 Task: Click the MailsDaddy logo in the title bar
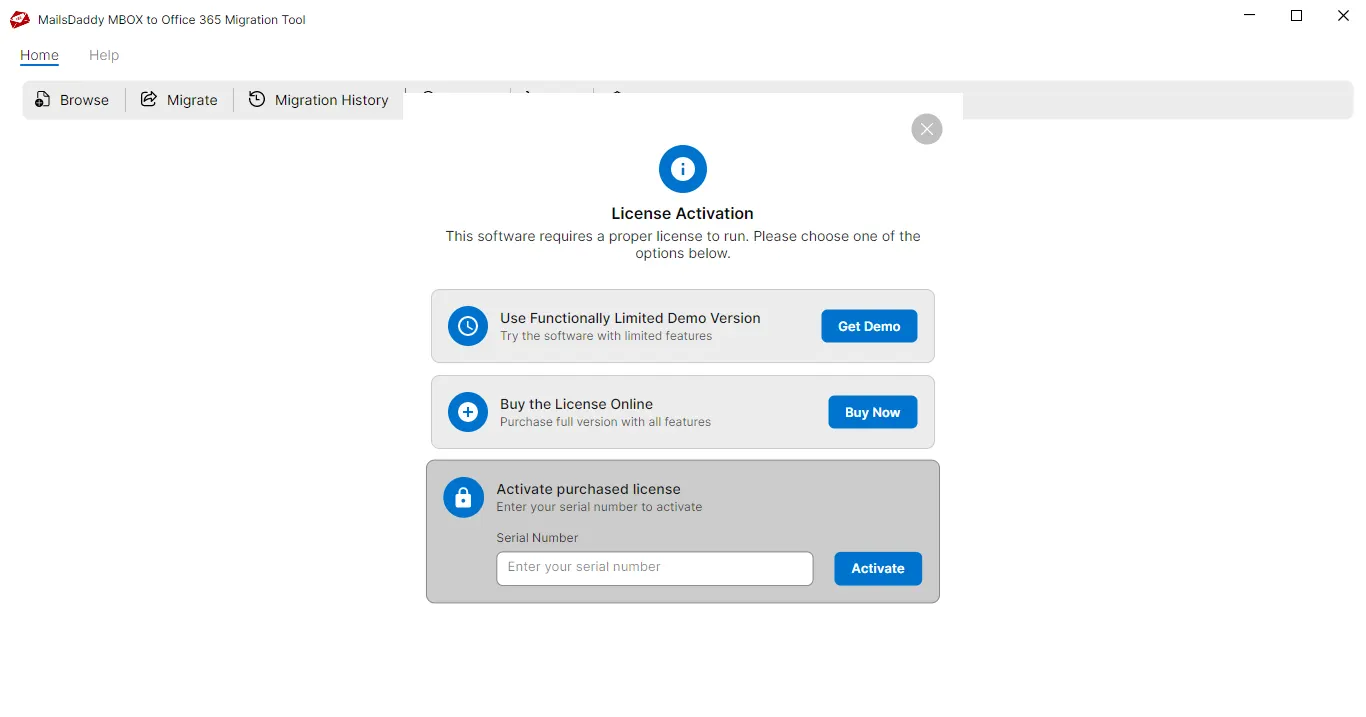[x=20, y=19]
